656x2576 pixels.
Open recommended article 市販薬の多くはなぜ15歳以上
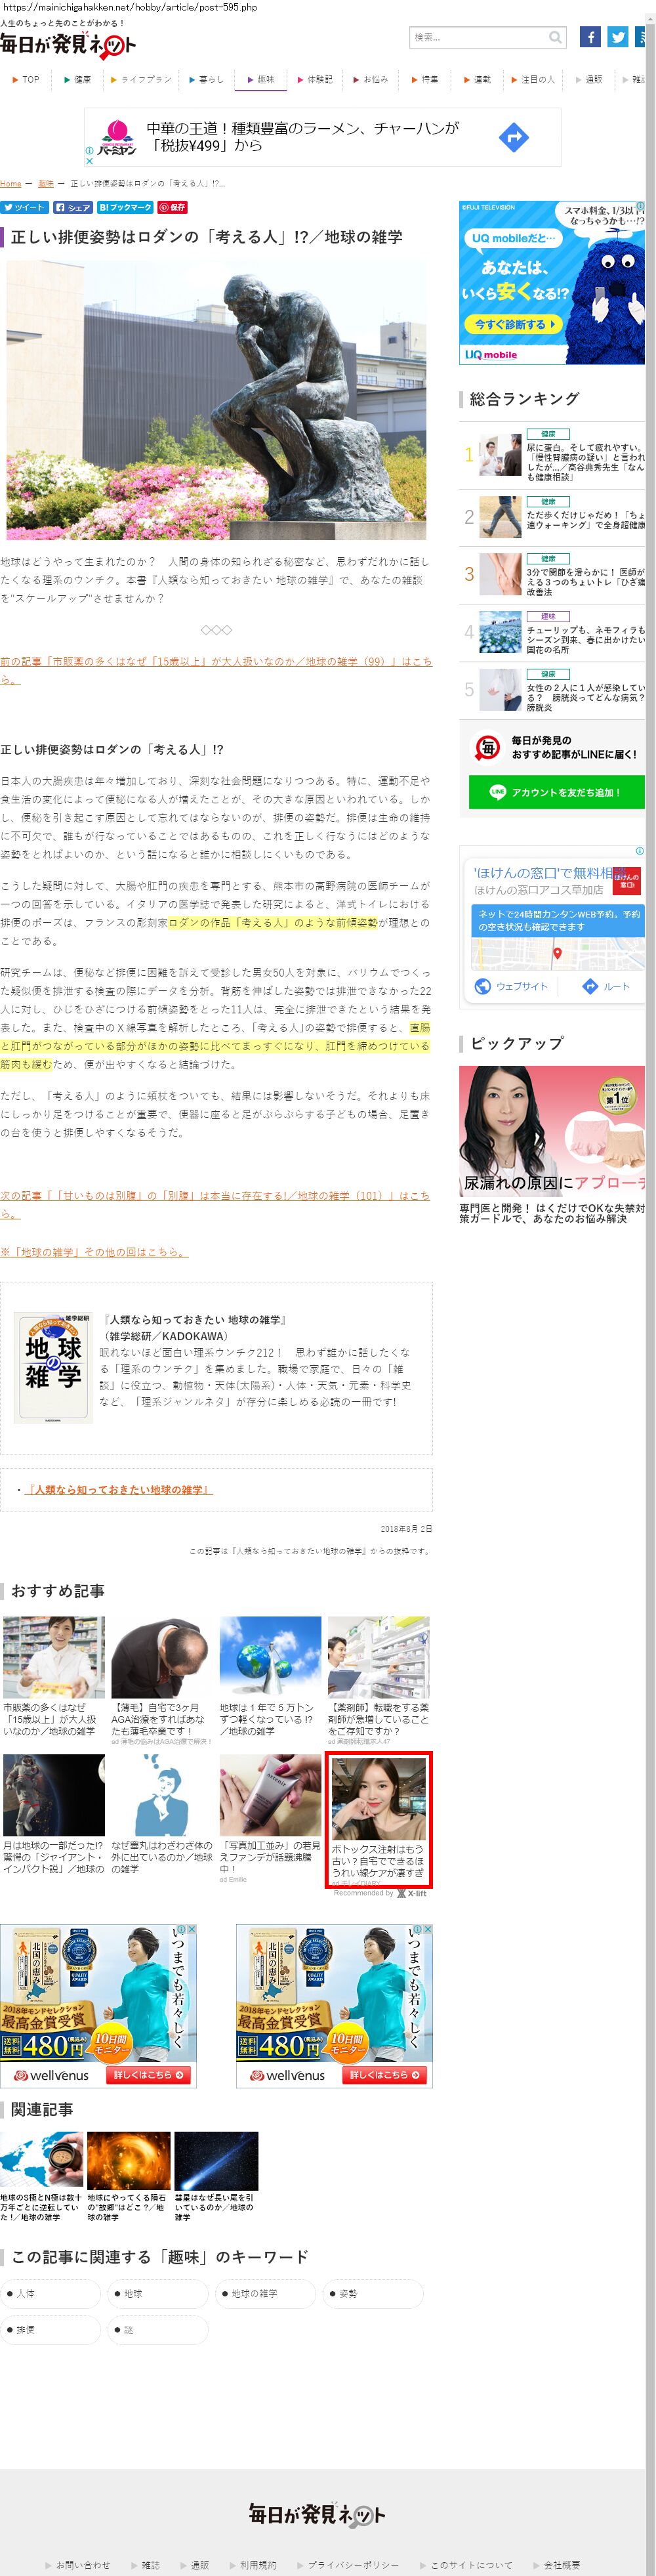click(53, 1676)
